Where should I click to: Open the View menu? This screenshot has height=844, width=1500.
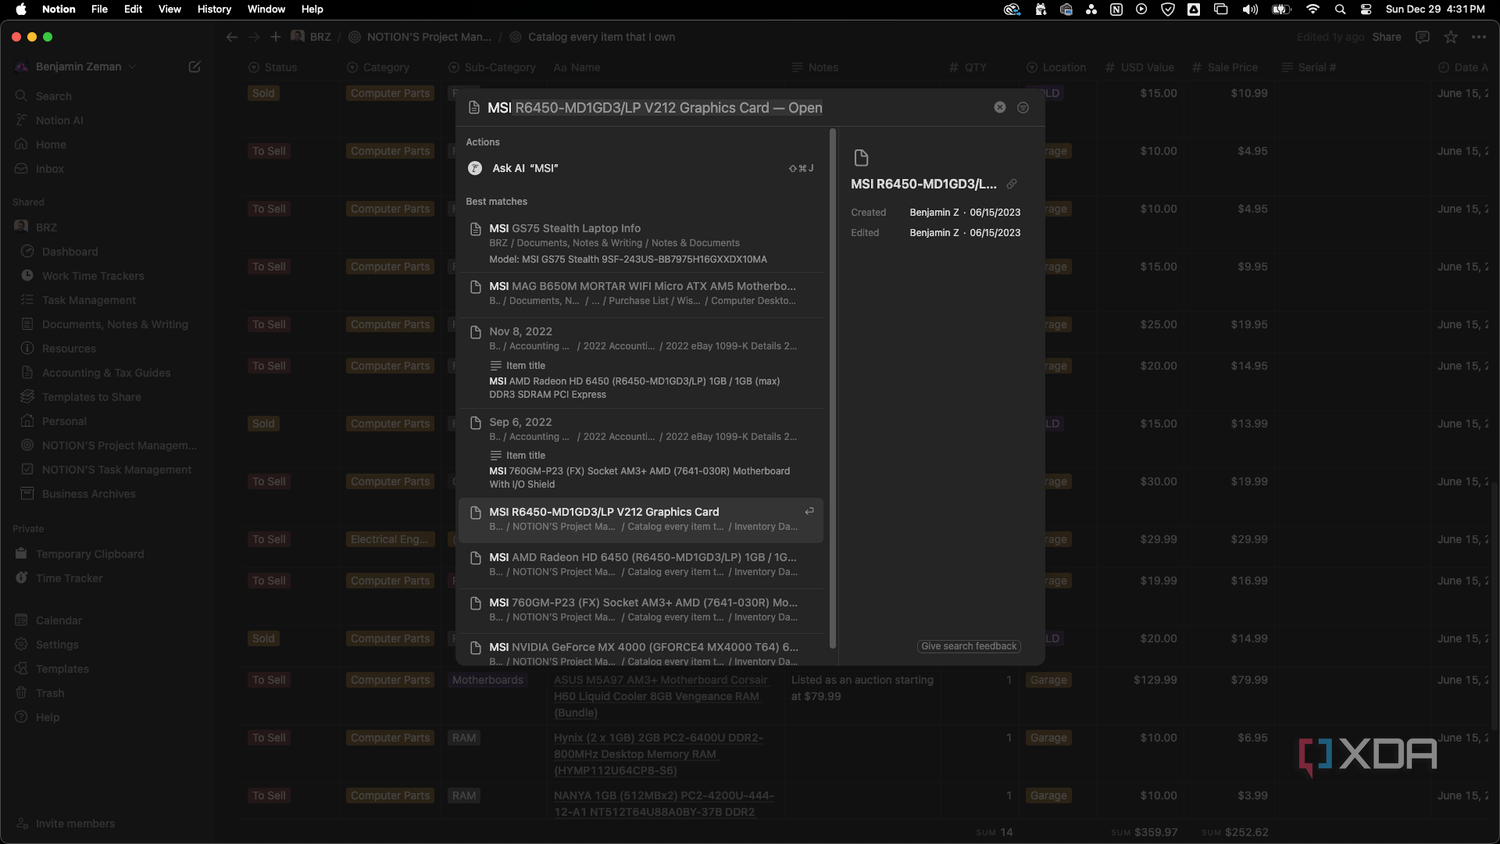(170, 9)
